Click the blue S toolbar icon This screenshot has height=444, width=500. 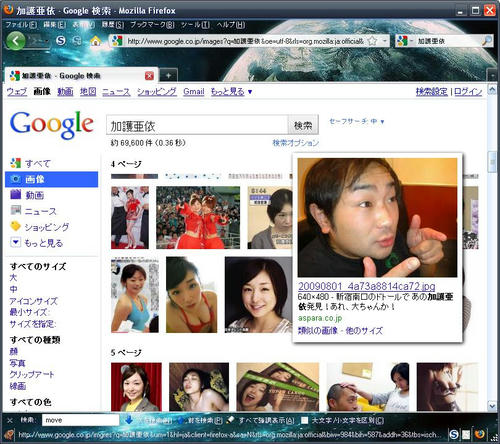pos(61,41)
